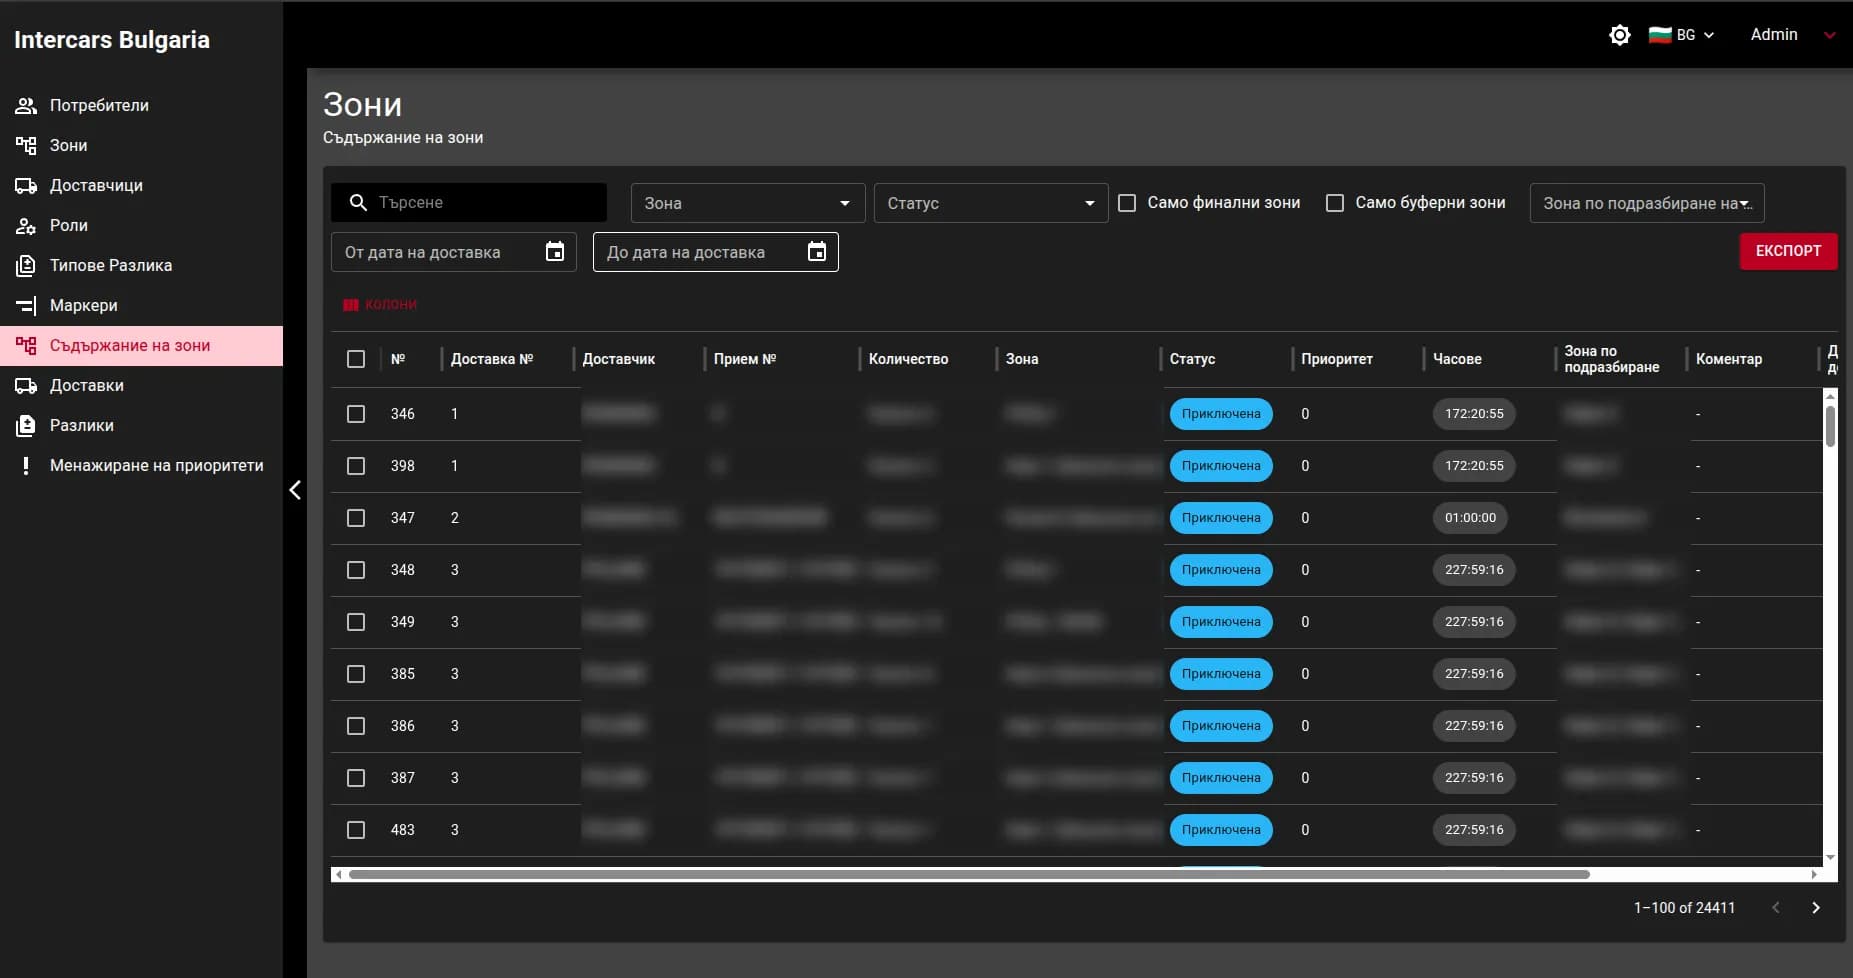Screen dimensions: 1853x978
Task: Click the red ЕКСПОРТ button
Action: pos(1788,251)
